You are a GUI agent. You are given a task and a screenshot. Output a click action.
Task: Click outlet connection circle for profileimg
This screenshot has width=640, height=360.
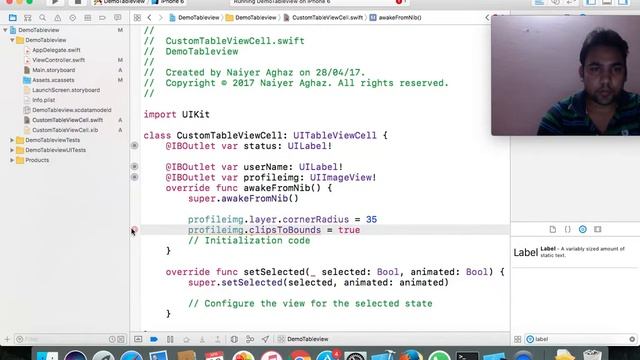click(134, 177)
